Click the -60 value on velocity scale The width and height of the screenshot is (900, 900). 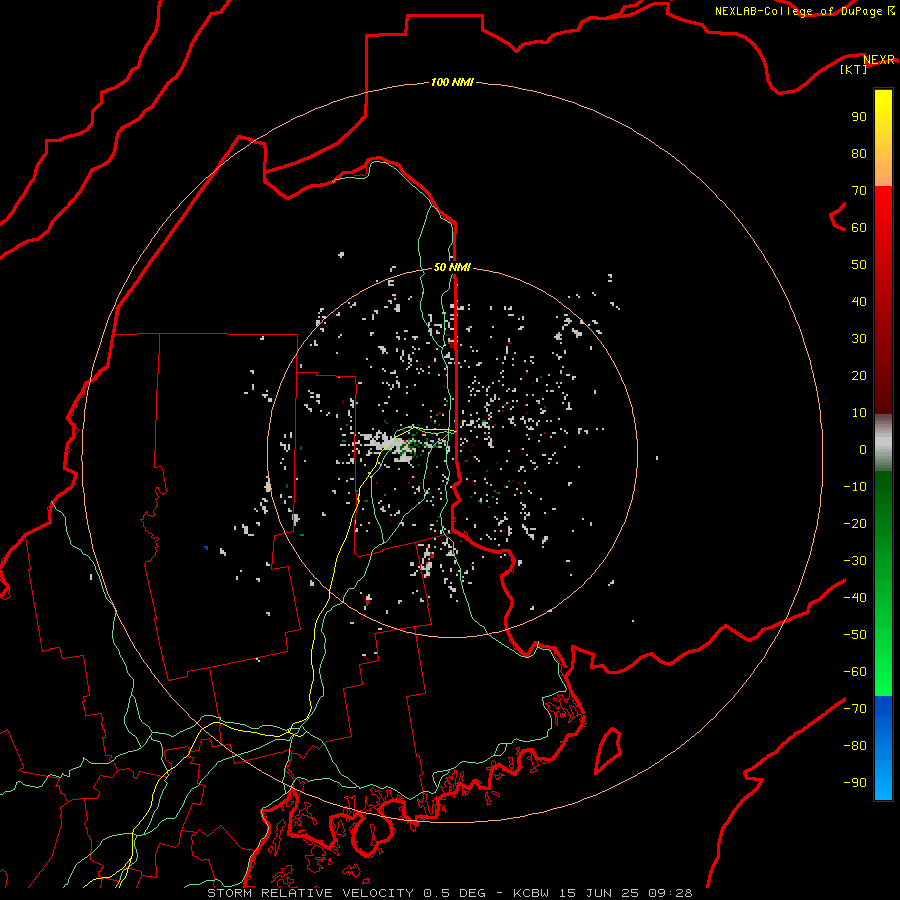(x=855, y=672)
